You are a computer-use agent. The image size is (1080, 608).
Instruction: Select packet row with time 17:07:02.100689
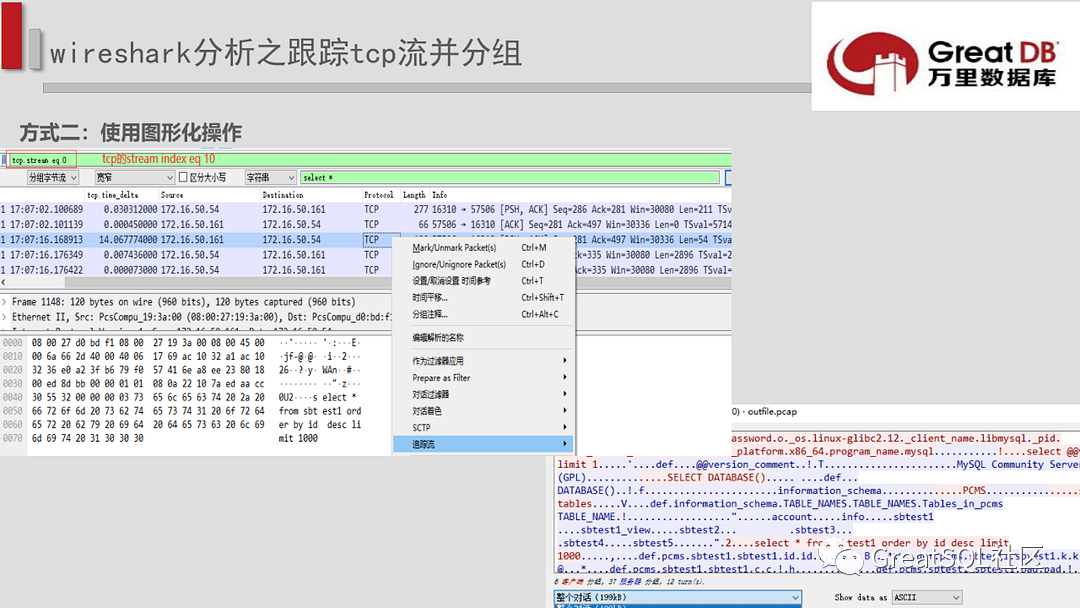point(366,209)
